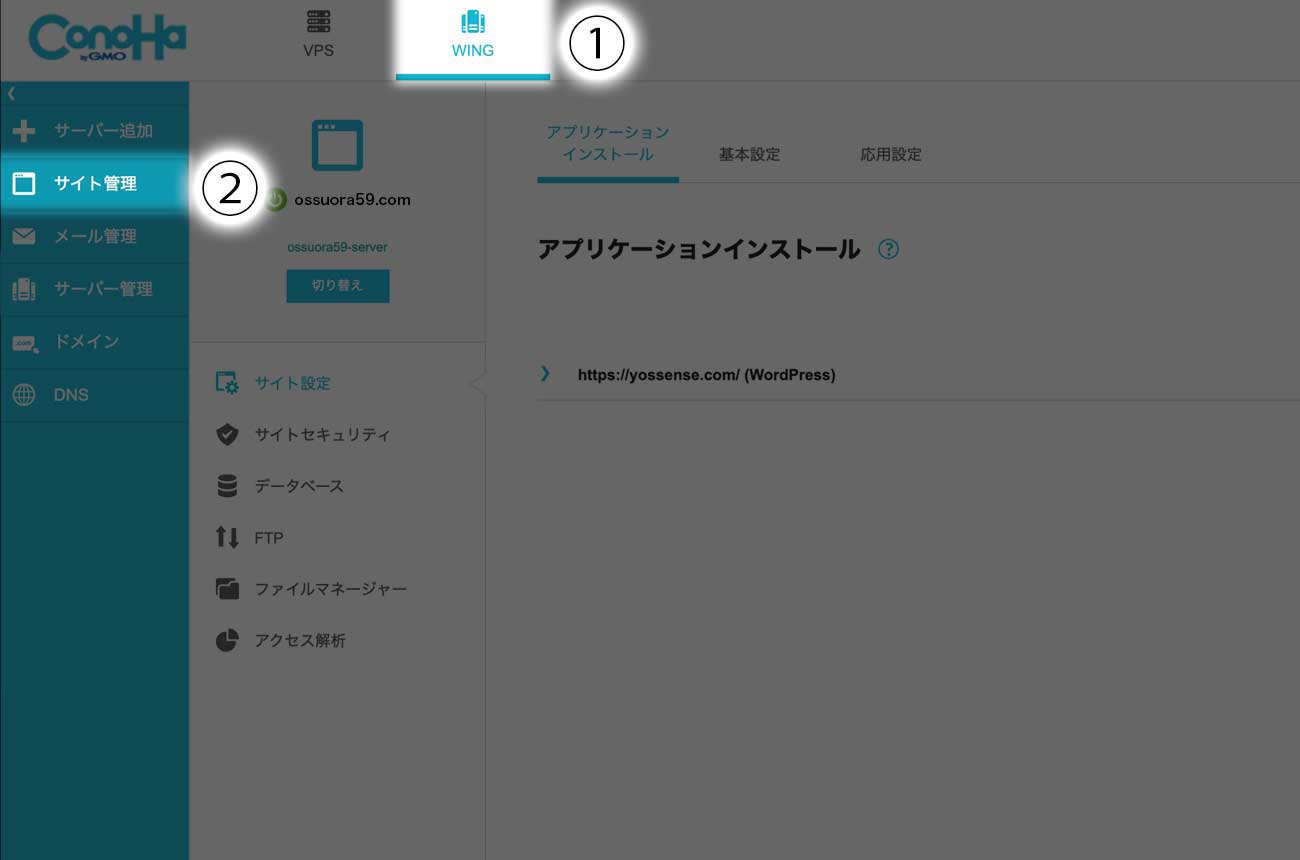Click the large site window icon

[x=337, y=145]
